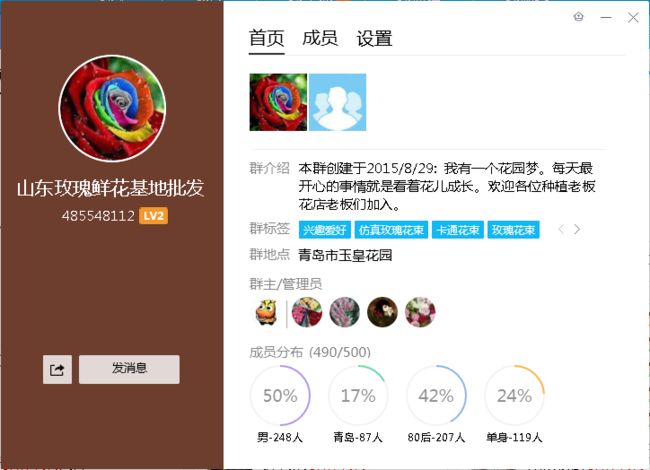
Task: Select the 兴趣爱好 group tag
Action: coord(325,230)
